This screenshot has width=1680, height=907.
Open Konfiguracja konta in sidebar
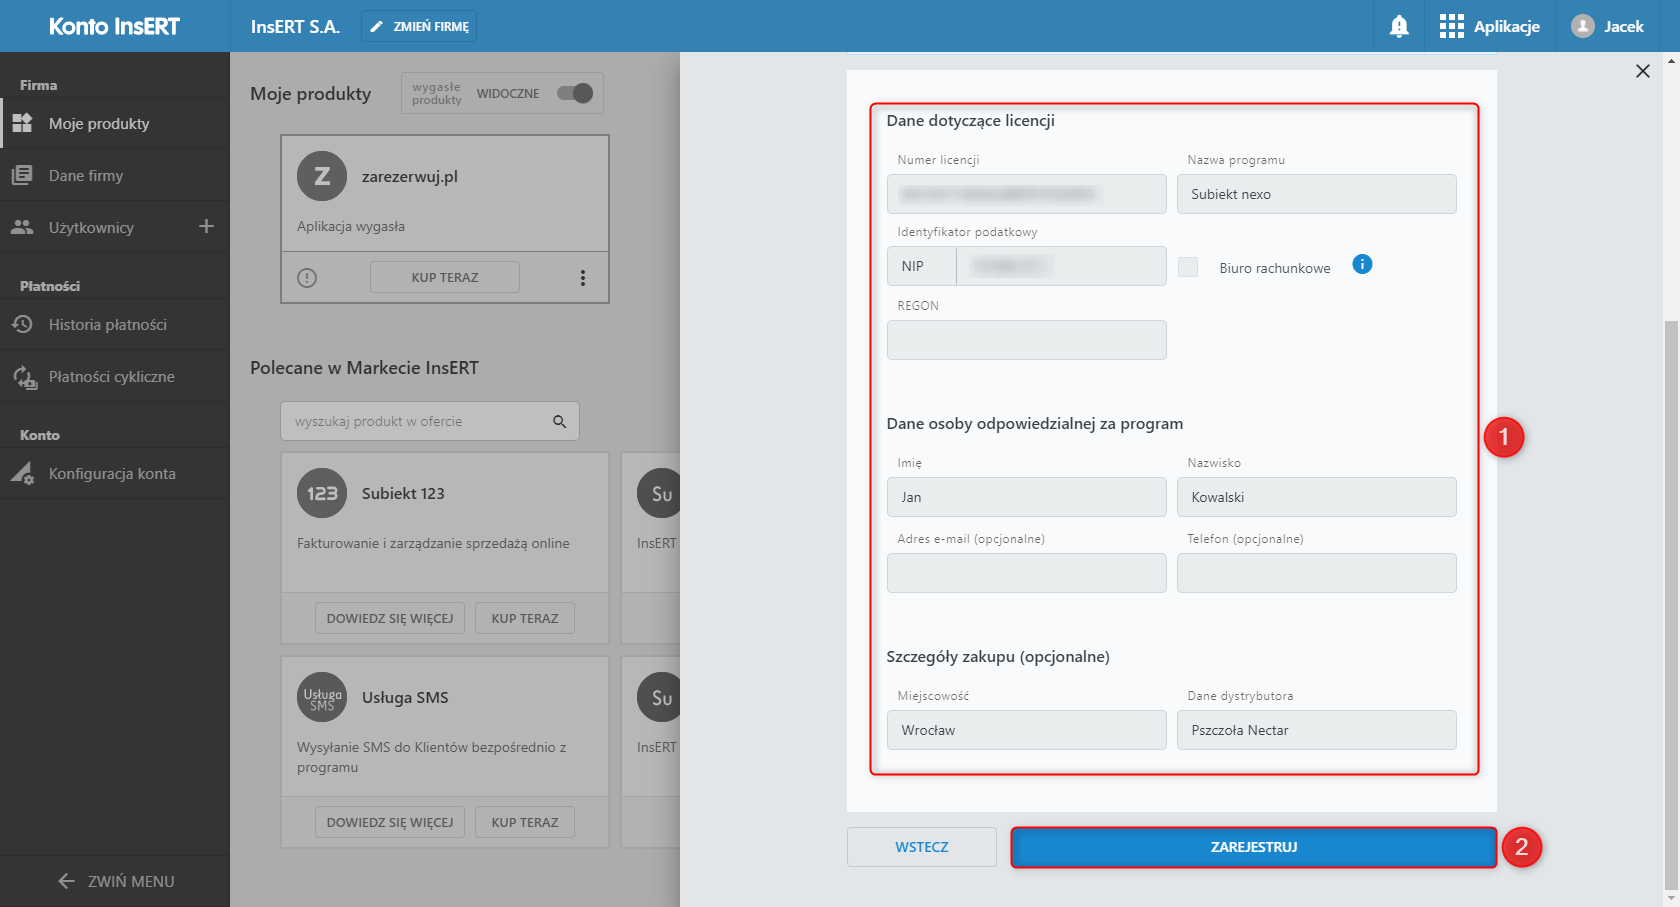click(x=115, y=474)
